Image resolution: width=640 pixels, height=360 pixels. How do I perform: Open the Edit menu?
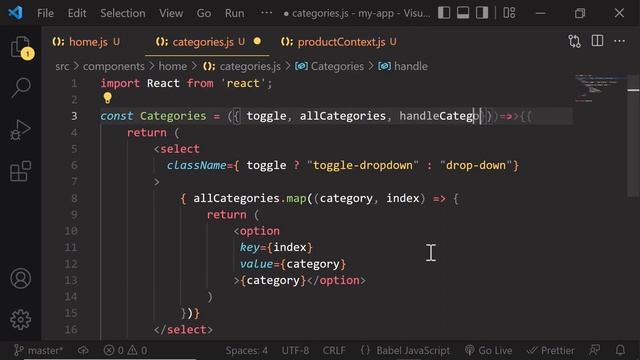point(77,13)
